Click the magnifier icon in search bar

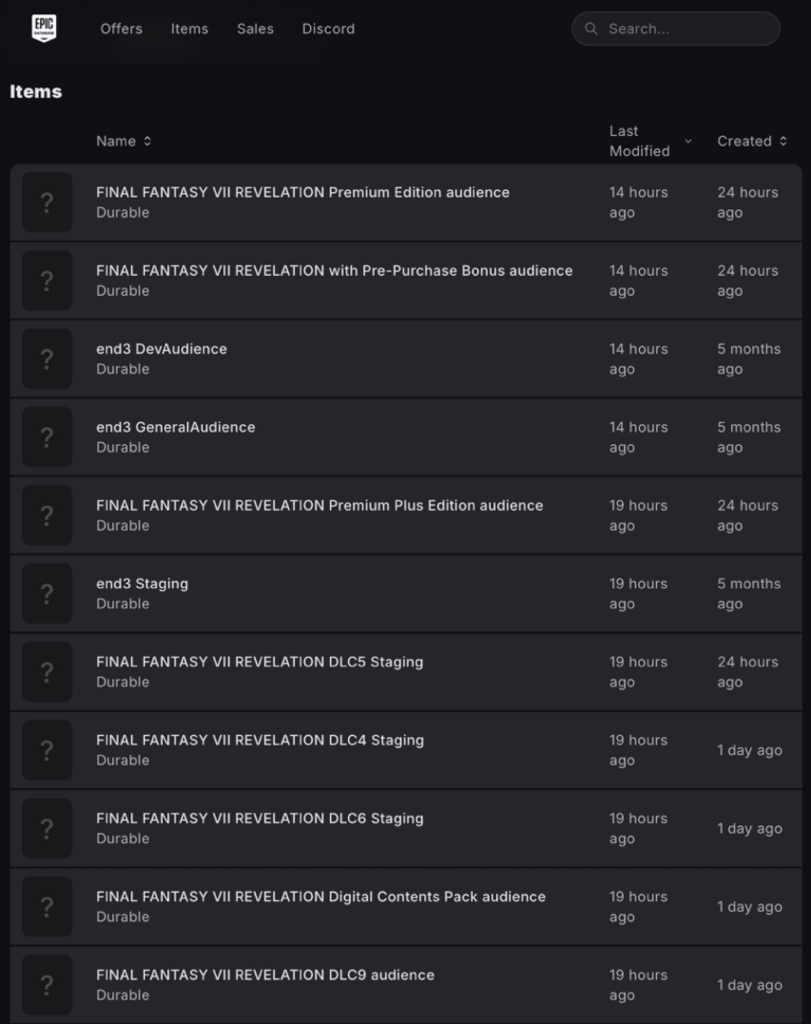pyautogui.click(x=591, y=29)
